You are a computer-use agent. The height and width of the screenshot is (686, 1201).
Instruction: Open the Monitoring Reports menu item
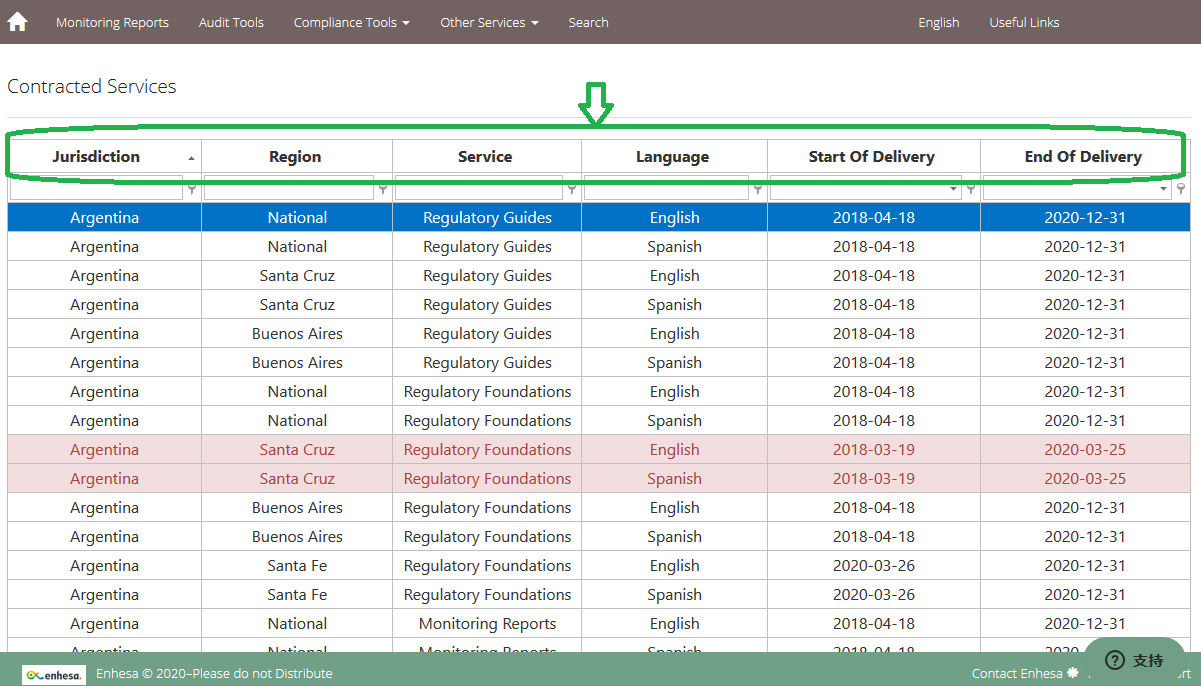coord(112,22)
